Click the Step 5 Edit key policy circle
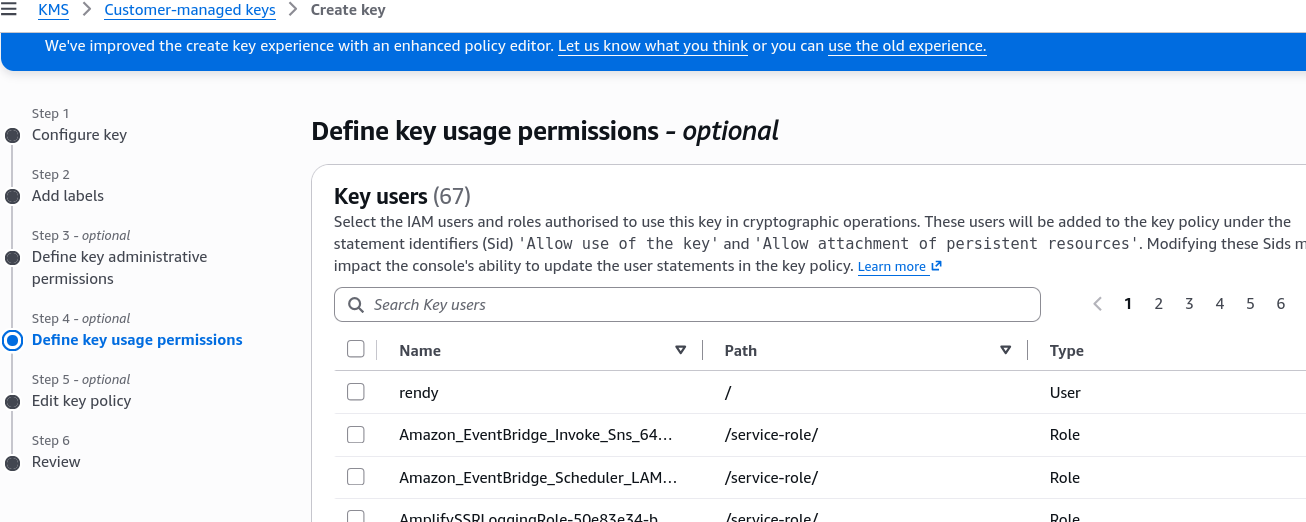The height and width of the screenshot is (522, 1306). 12,401
